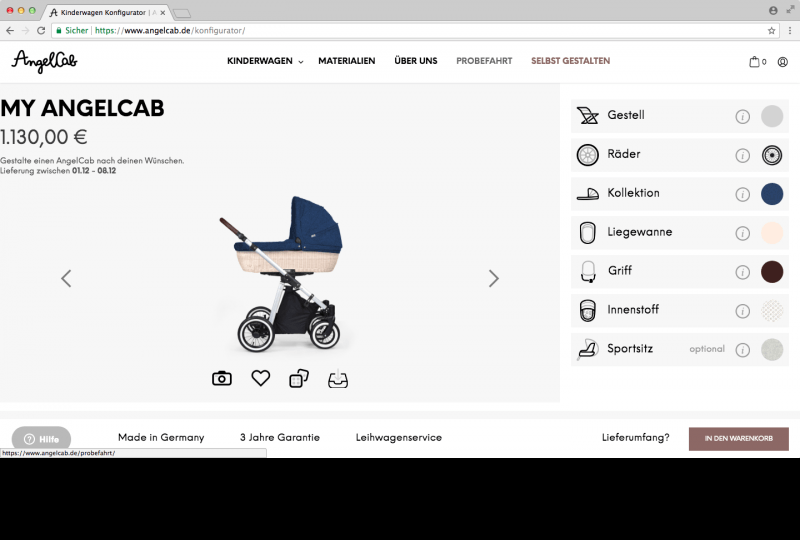Screen dimensions: 800x540
Task: Show previous stroller view with left chevron
Action: [x=66, y=278]
